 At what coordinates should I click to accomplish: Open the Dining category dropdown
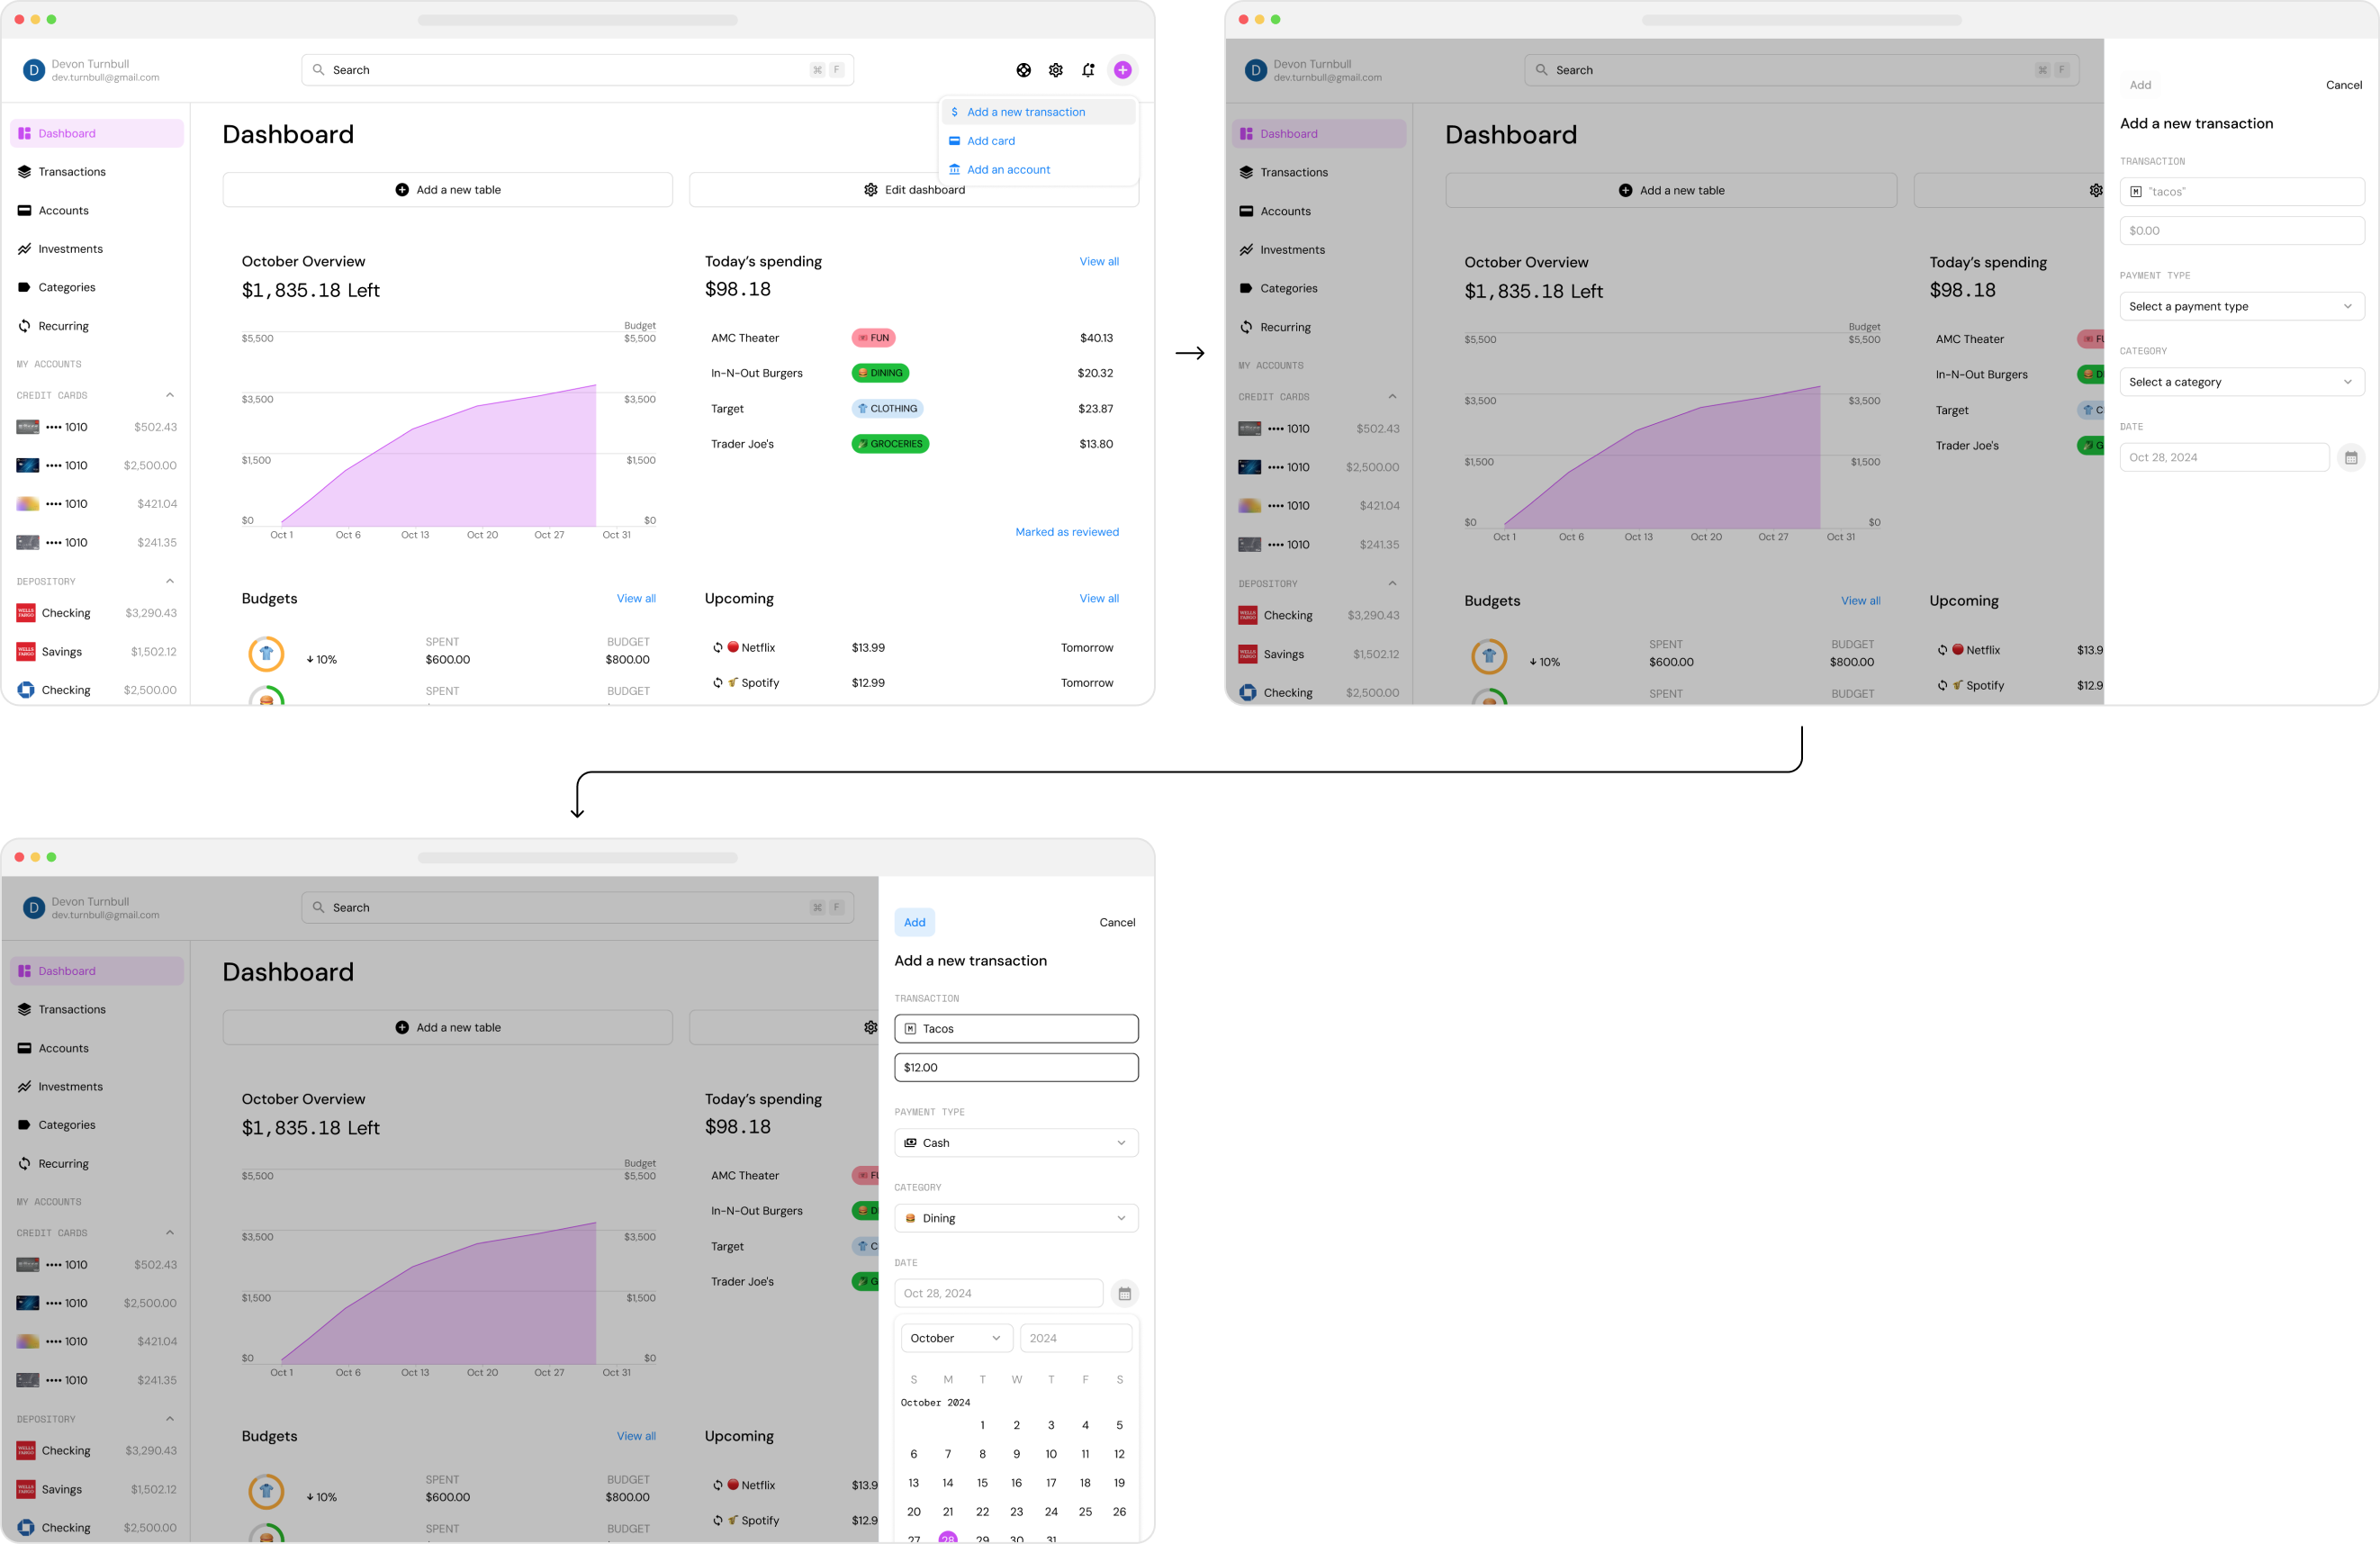1016,1218
